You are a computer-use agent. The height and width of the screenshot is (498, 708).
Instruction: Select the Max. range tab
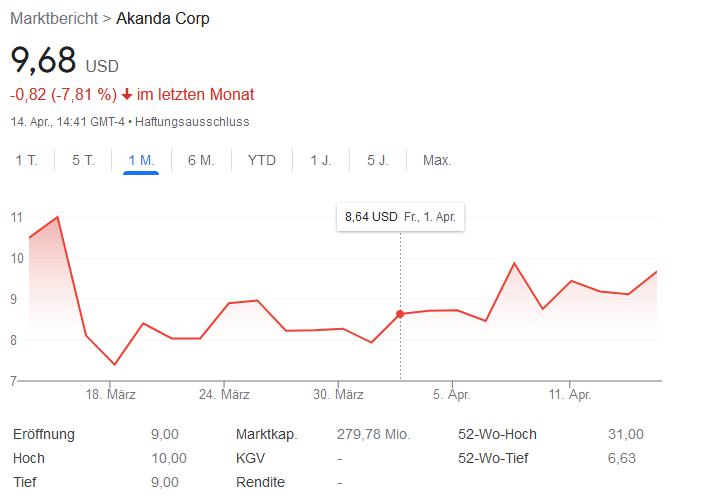437,160
